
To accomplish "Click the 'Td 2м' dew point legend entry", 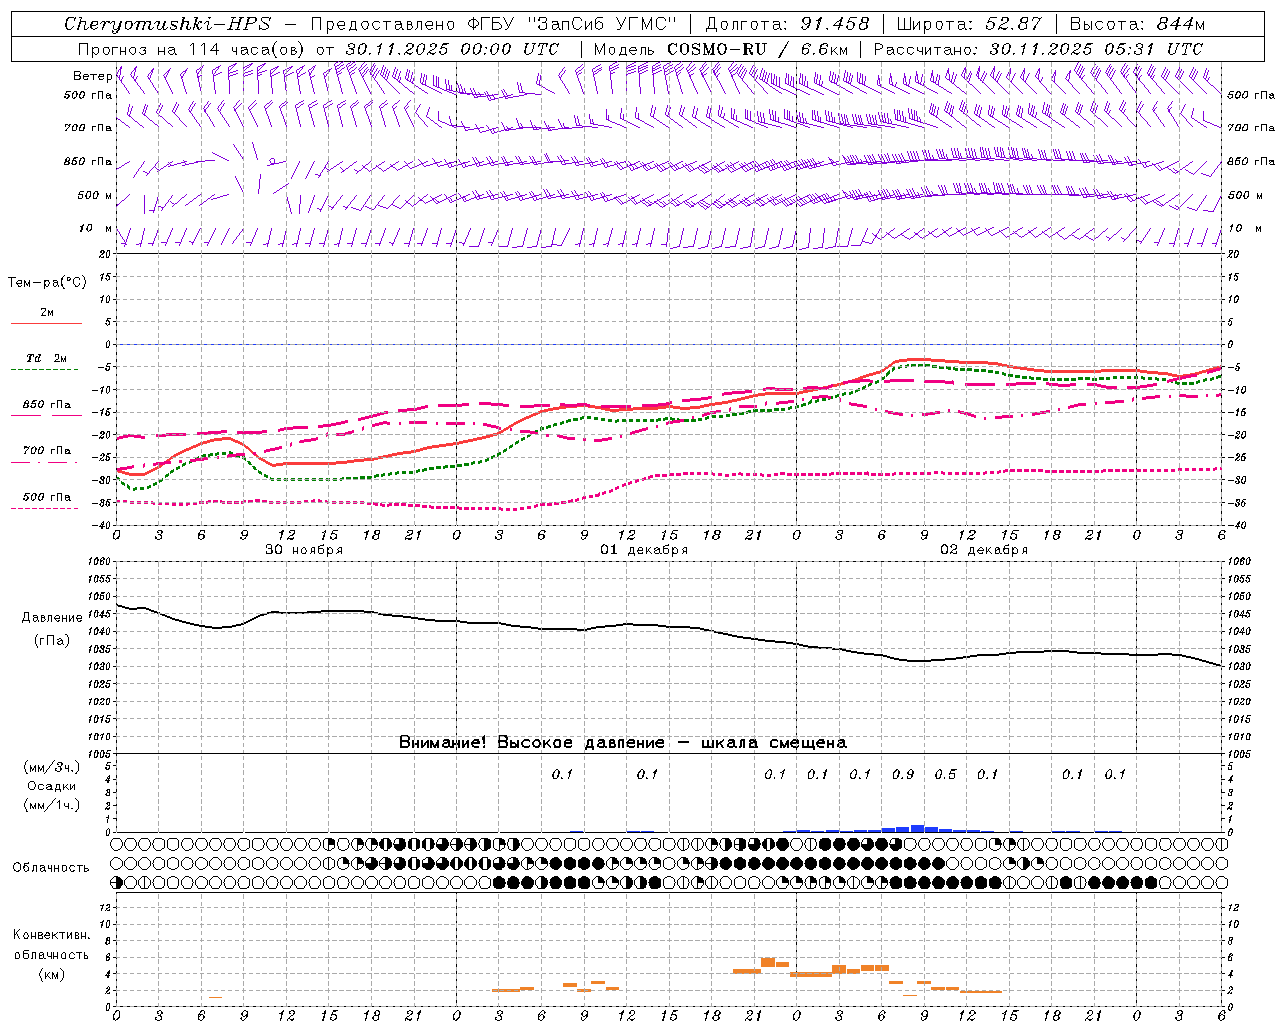I will tap(47, 358).
